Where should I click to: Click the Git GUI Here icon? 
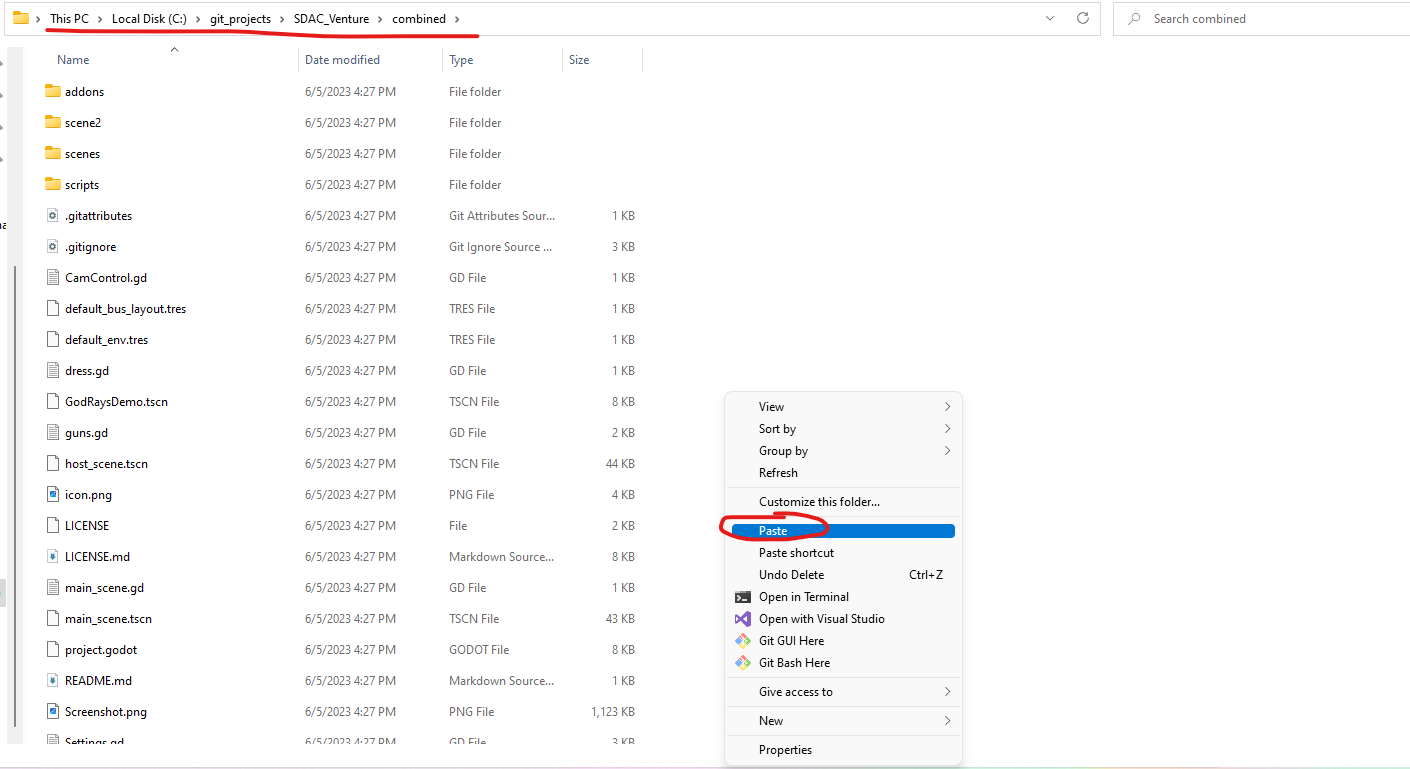tap(743, 641)
